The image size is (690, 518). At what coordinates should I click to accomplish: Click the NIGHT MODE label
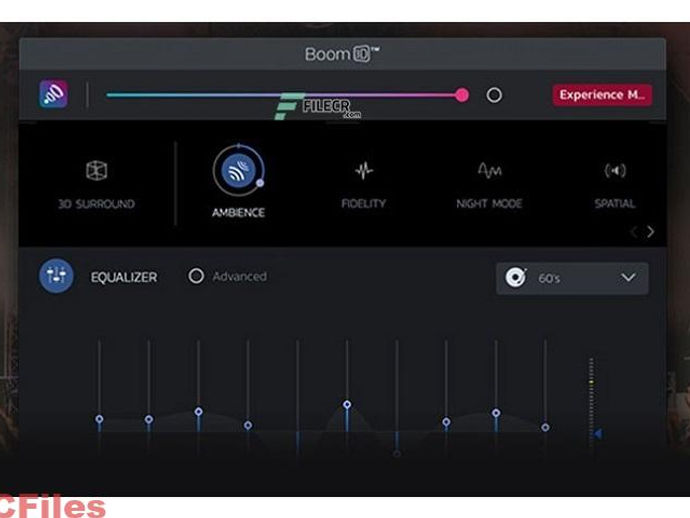pos(489,203)
